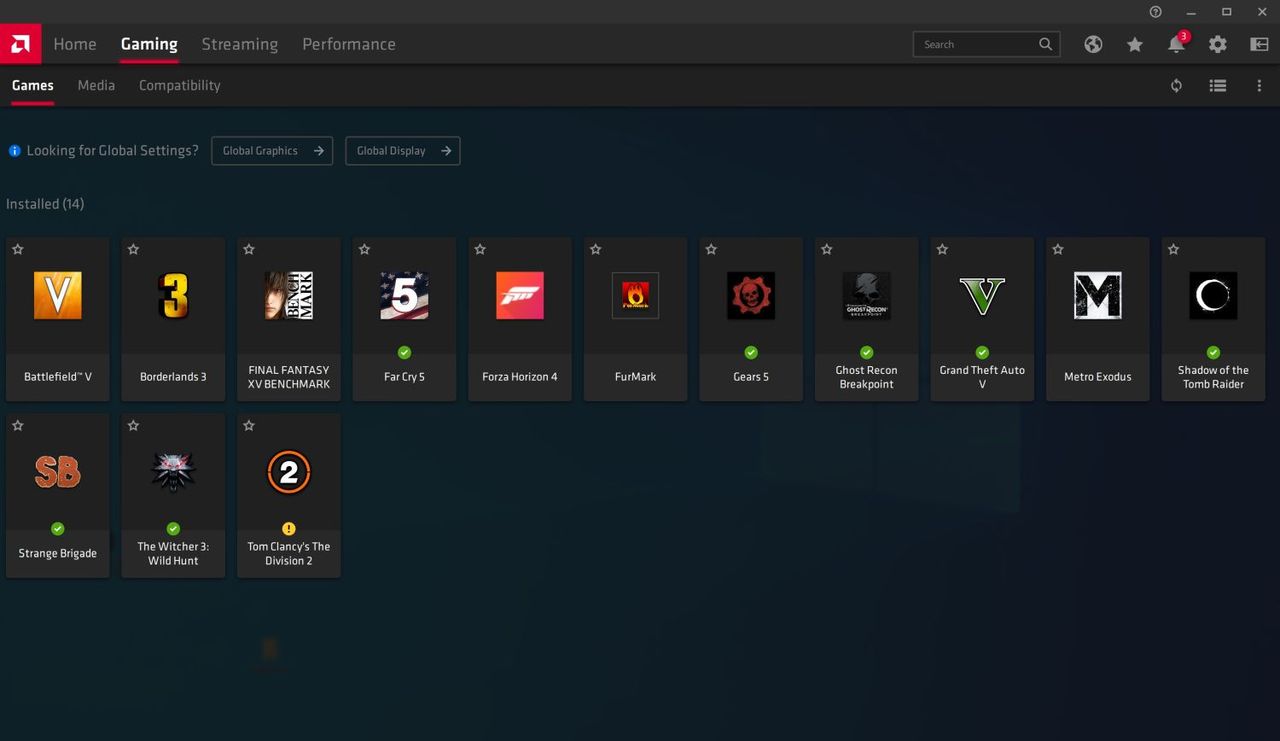This screenshot has width=1280, height=741.
Task: Open the Borderlands 3 game icon
Action: (173, 296)
